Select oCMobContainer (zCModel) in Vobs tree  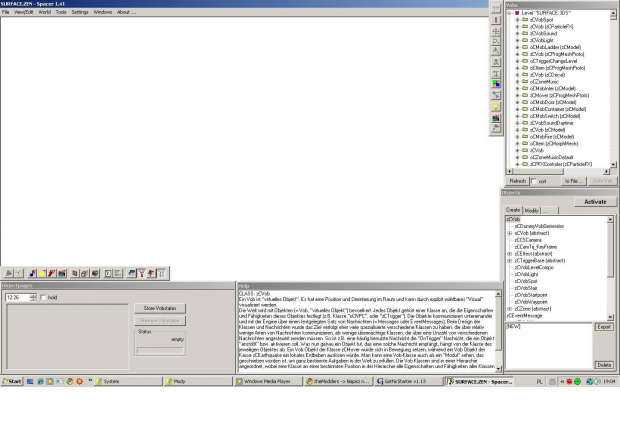point(558,109)
